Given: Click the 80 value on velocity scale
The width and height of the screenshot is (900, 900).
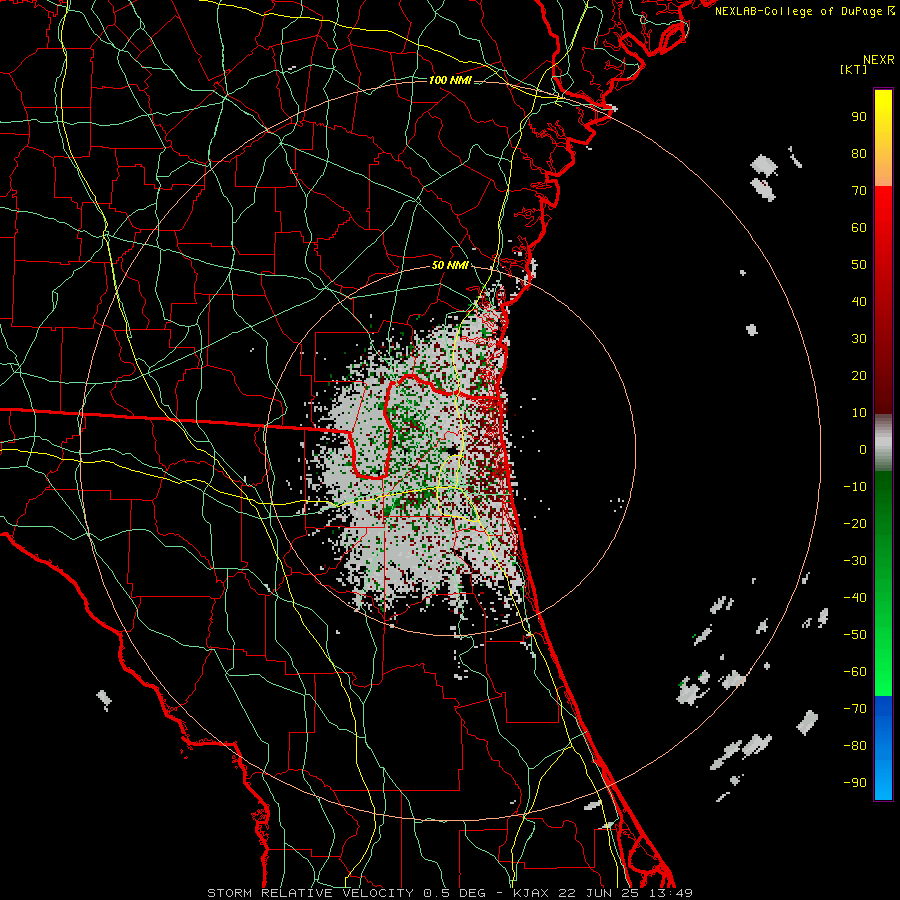Looking at the screenshot, I should point(859,154).
